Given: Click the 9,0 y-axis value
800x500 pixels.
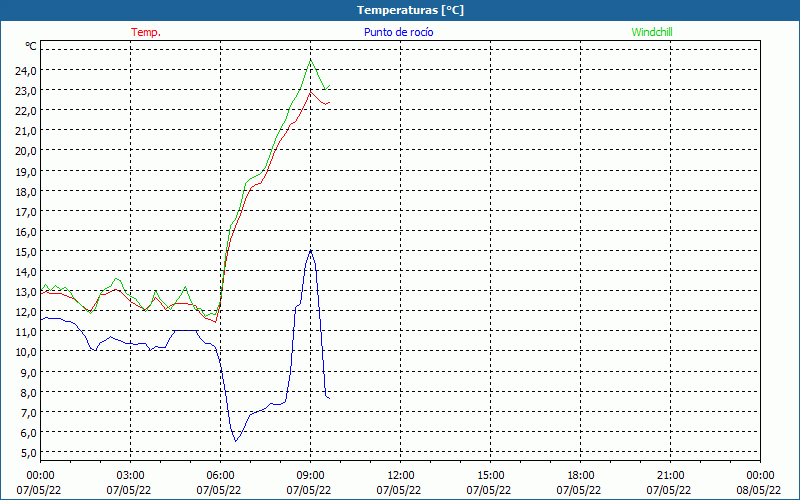Looking at the screenshot, I should pos(28,372).
